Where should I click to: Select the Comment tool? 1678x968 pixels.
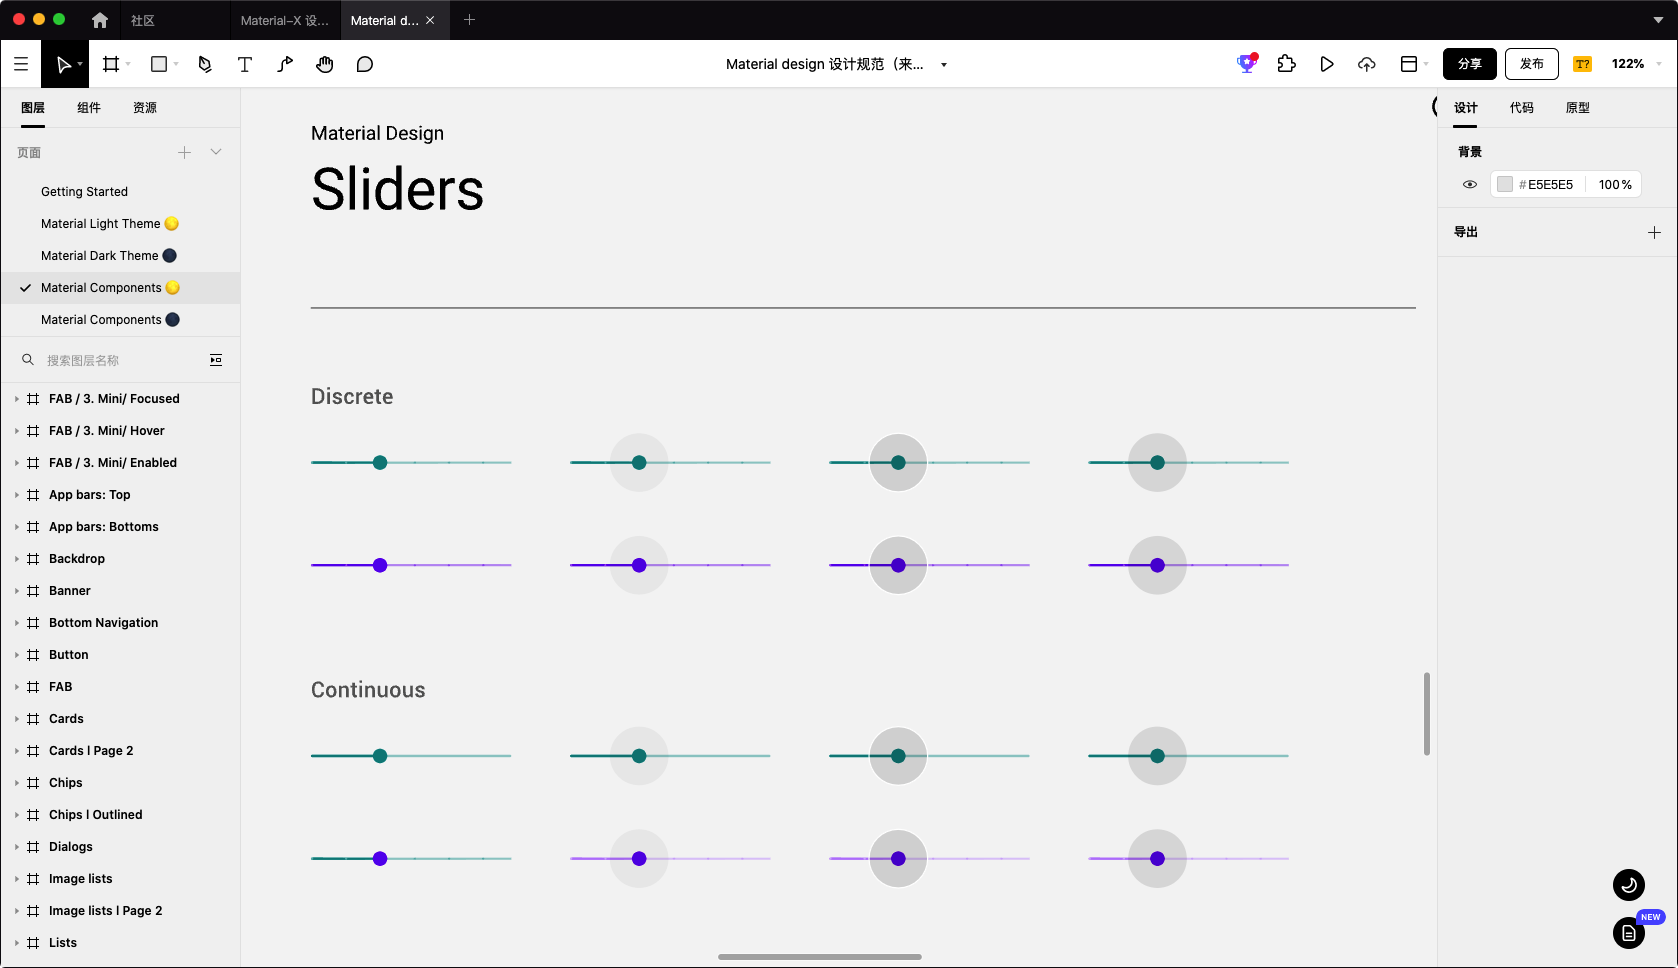[365, 64]
